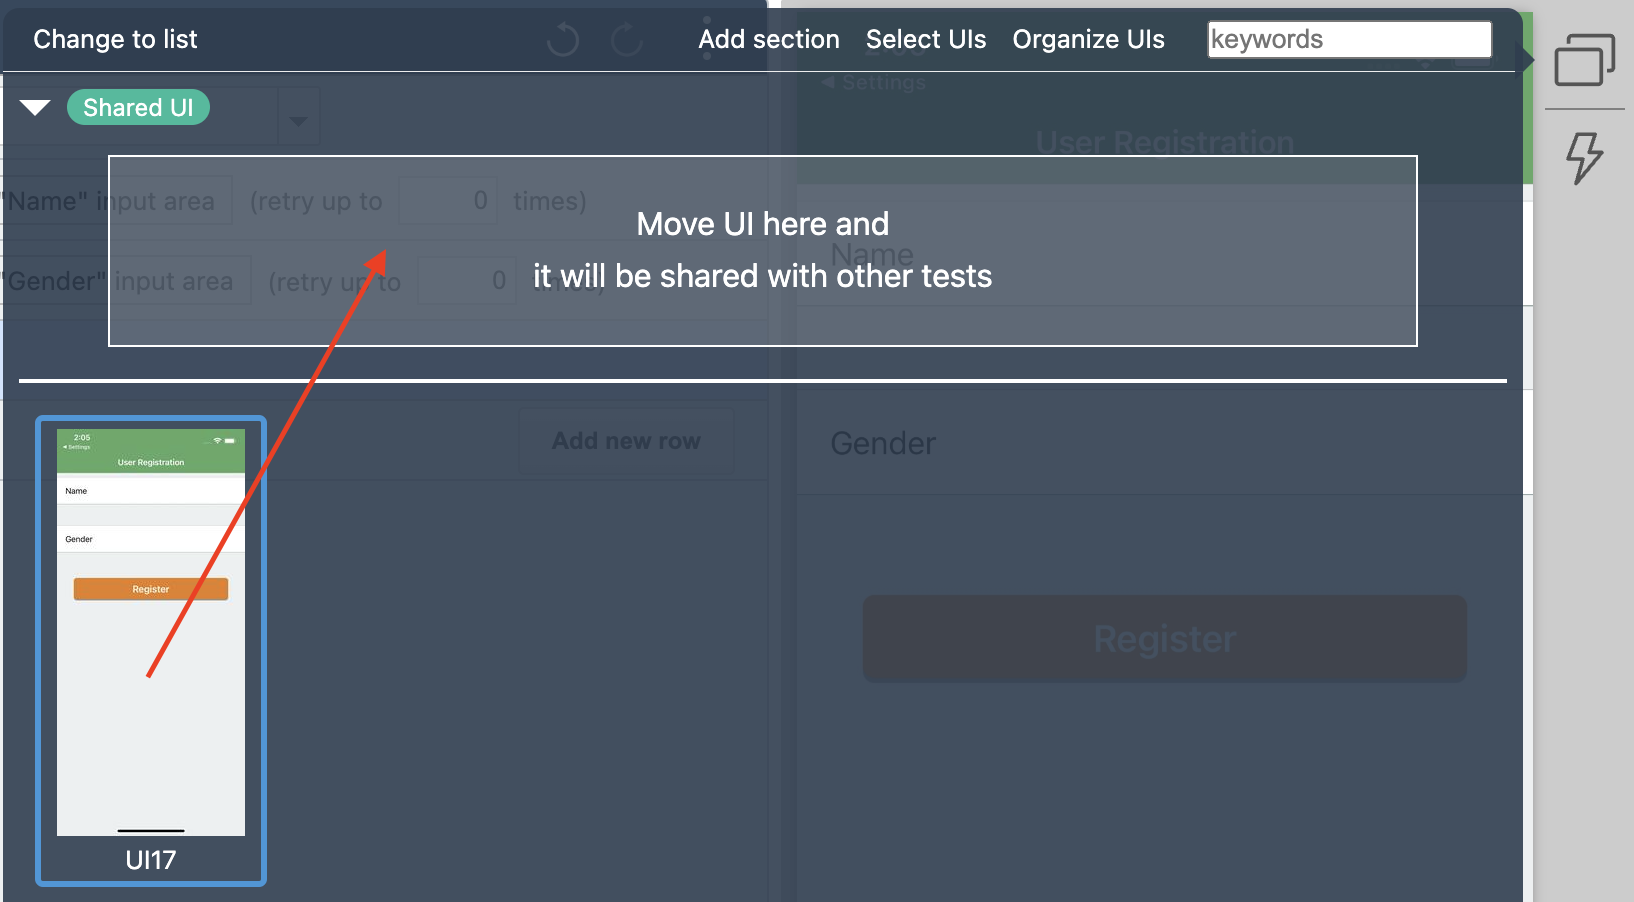Open Select UIs option

pos(926,39)
